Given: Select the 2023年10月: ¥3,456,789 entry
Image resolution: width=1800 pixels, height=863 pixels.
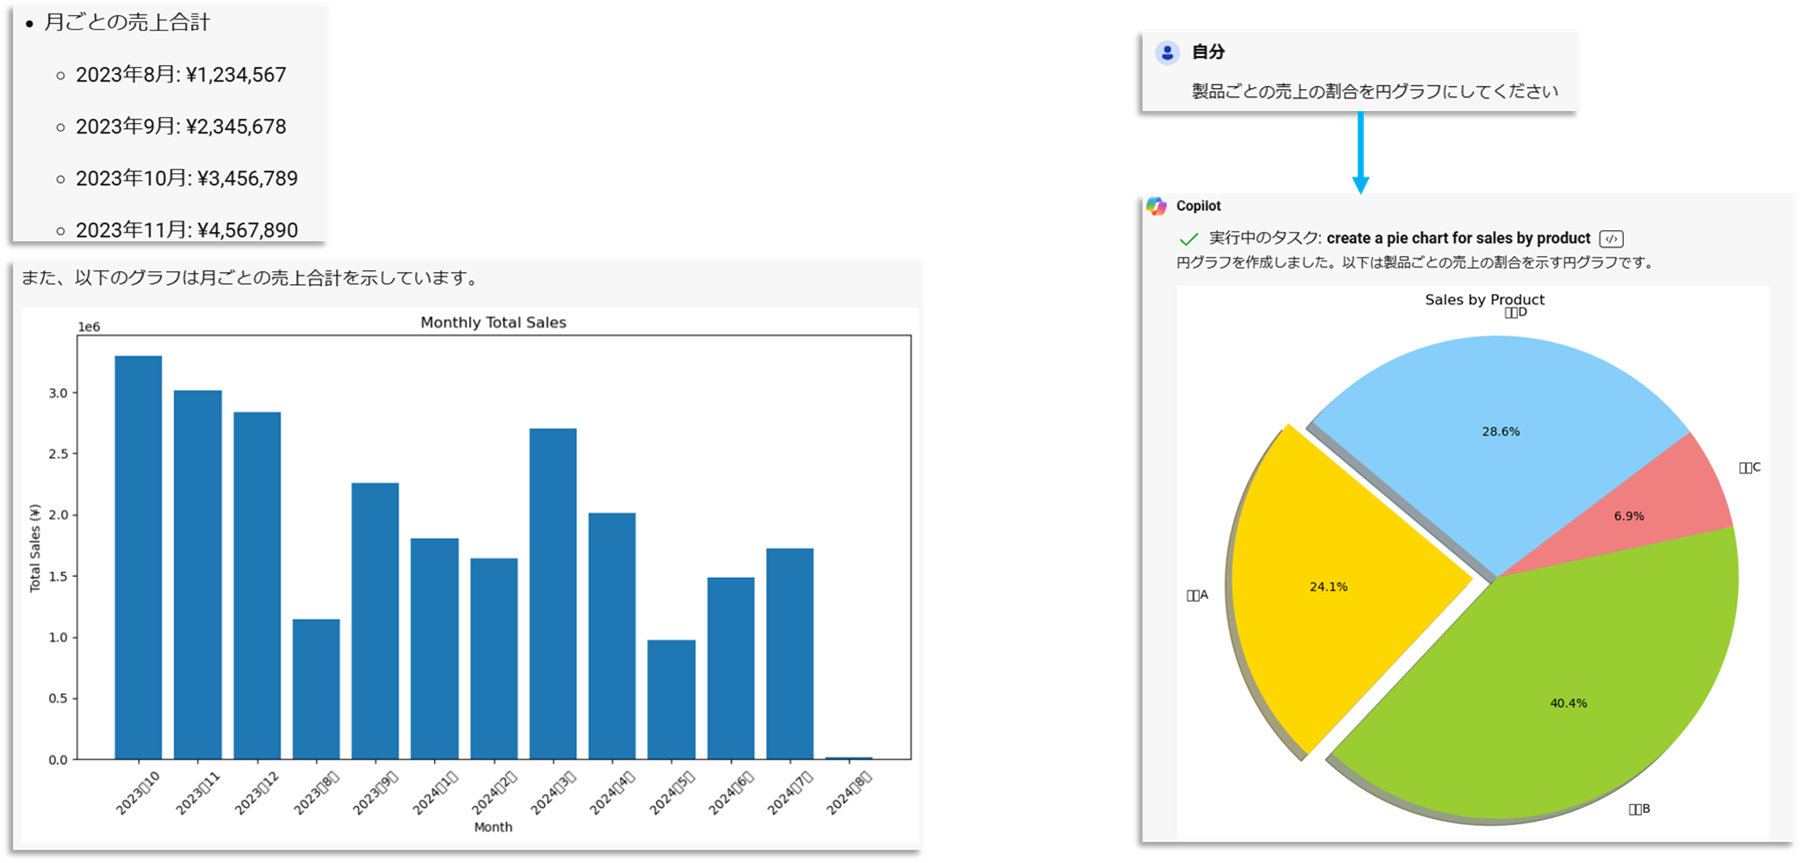Looking at the screenshot, I should [187, 178].
